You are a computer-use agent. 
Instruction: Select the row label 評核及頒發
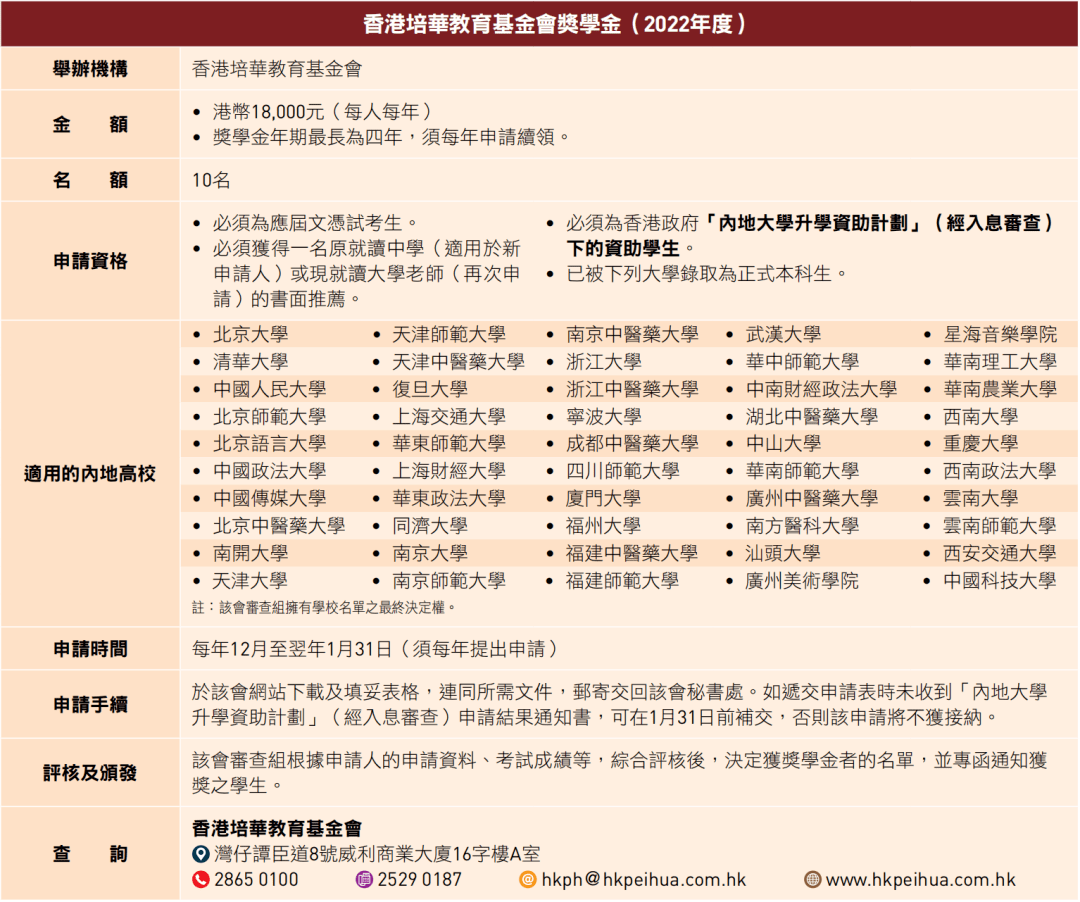point(90,773)
